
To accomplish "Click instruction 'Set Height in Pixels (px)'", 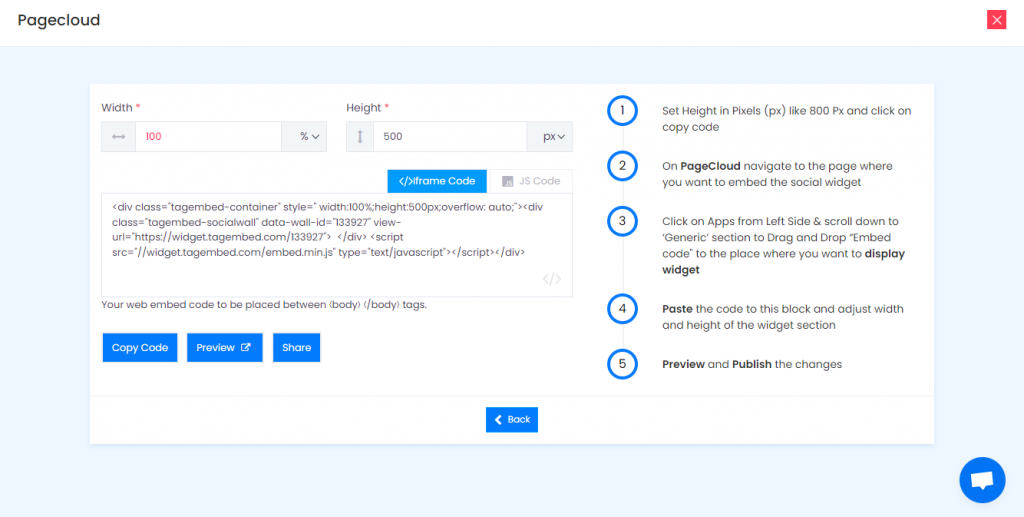I will (786, 119).
